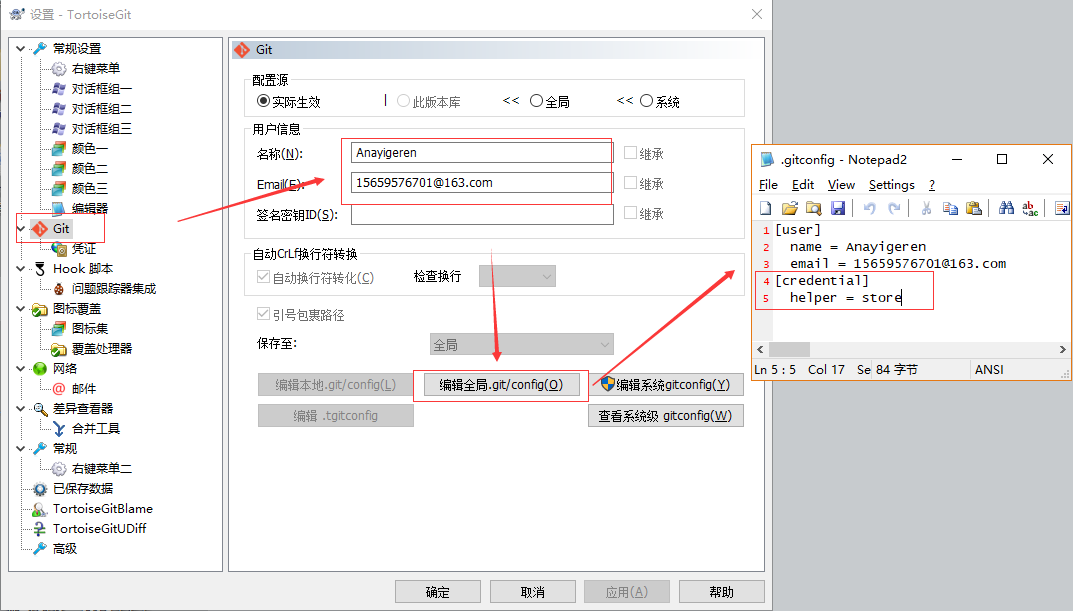Open Notepad2 Edit menu

803,185
